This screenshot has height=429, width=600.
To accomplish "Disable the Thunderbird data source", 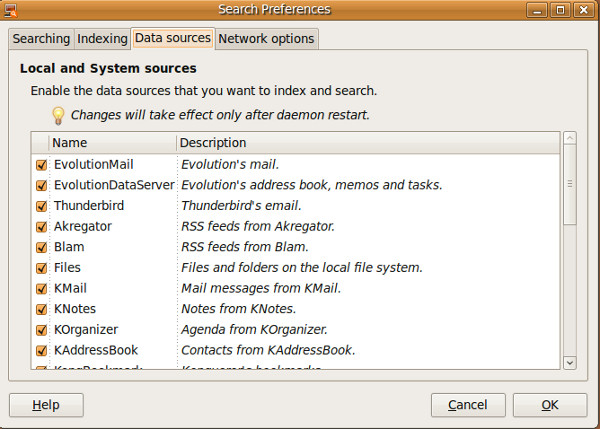I will click(41, 206).
